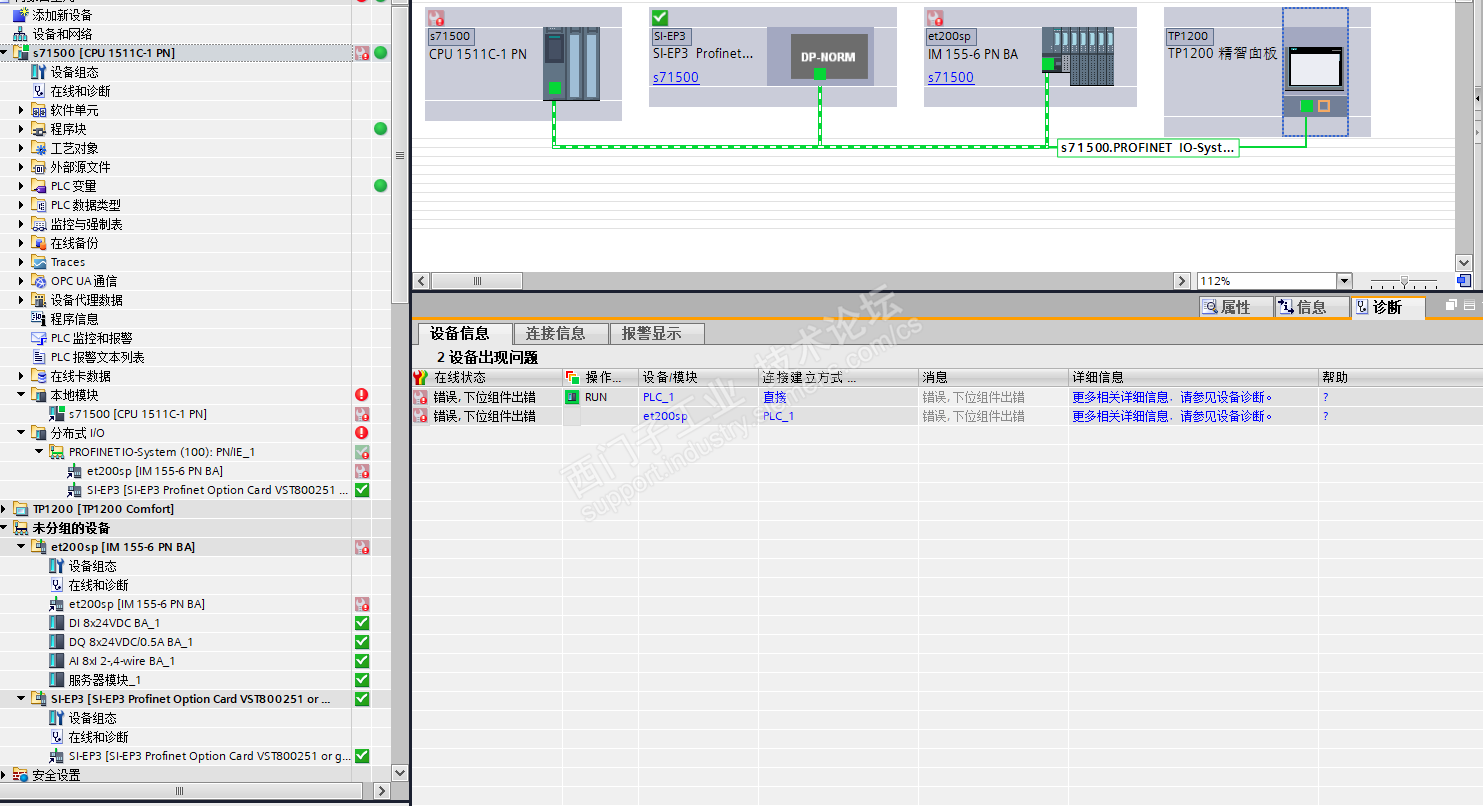1483x806 pixels.
Task: Expand the PLC 变量 folder
Action: 22,186
